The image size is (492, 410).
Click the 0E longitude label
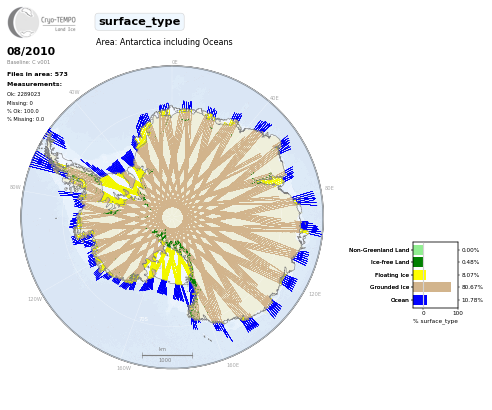click(x=174, y=62)
